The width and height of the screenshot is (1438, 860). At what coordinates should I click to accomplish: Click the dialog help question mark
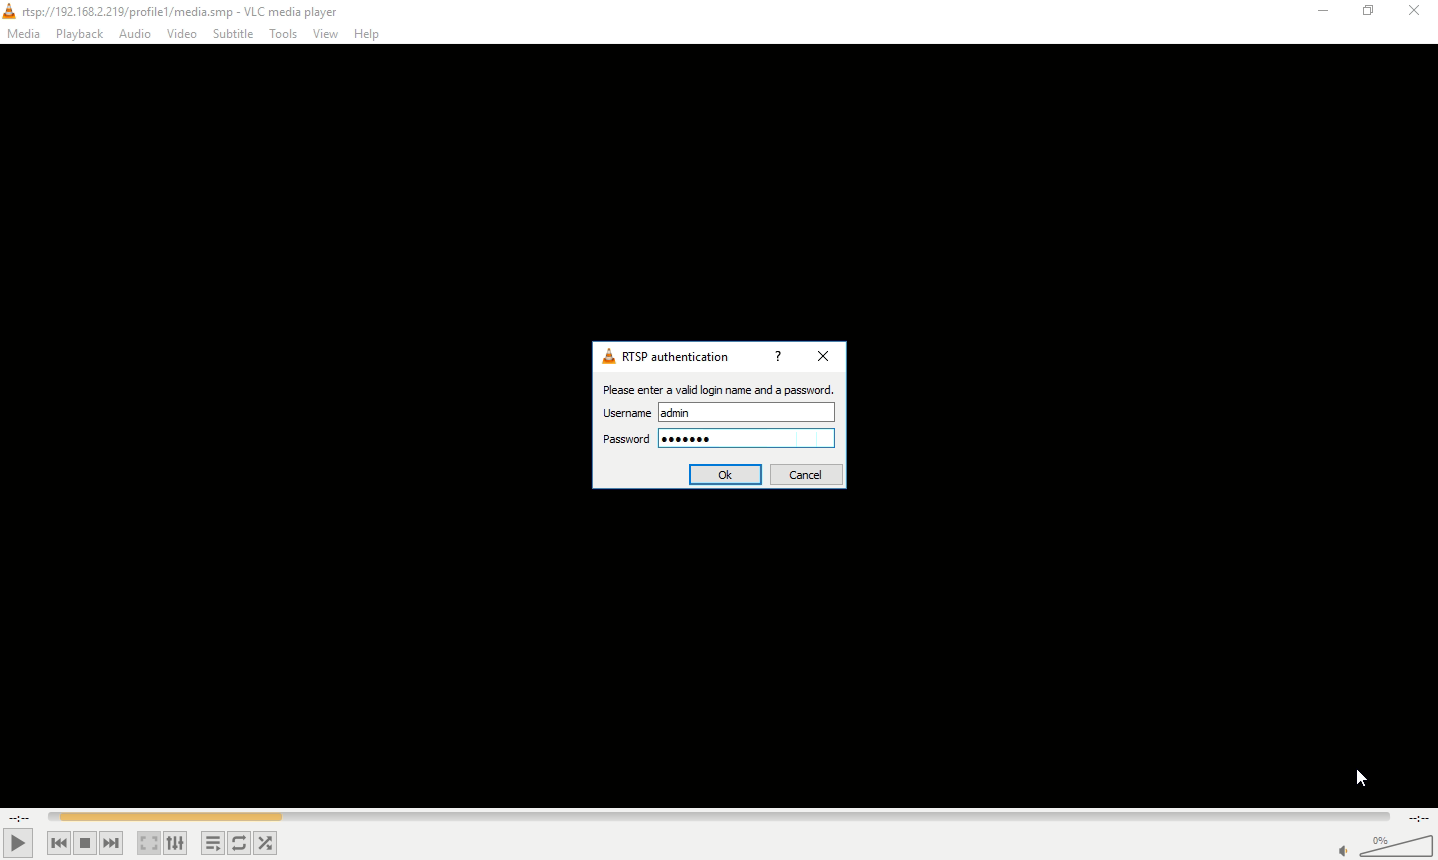pyautogui.click(x=778, y=356)
